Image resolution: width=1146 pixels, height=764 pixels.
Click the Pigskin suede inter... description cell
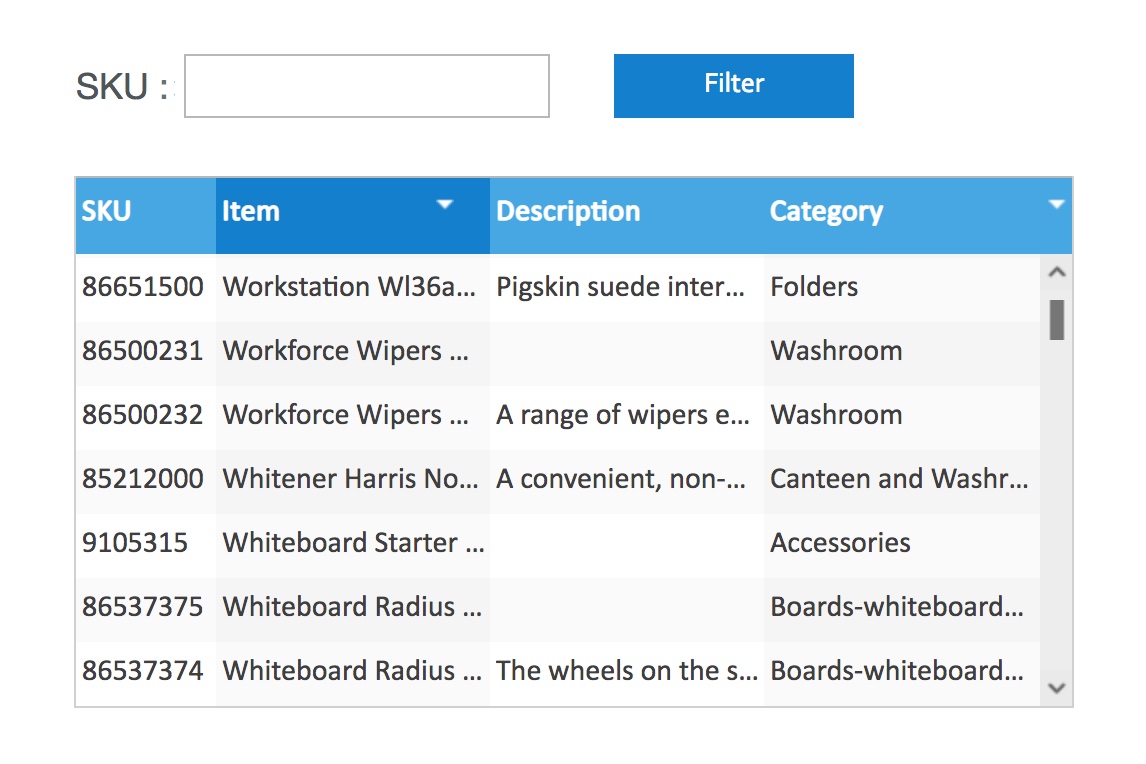tap(626, 287)
